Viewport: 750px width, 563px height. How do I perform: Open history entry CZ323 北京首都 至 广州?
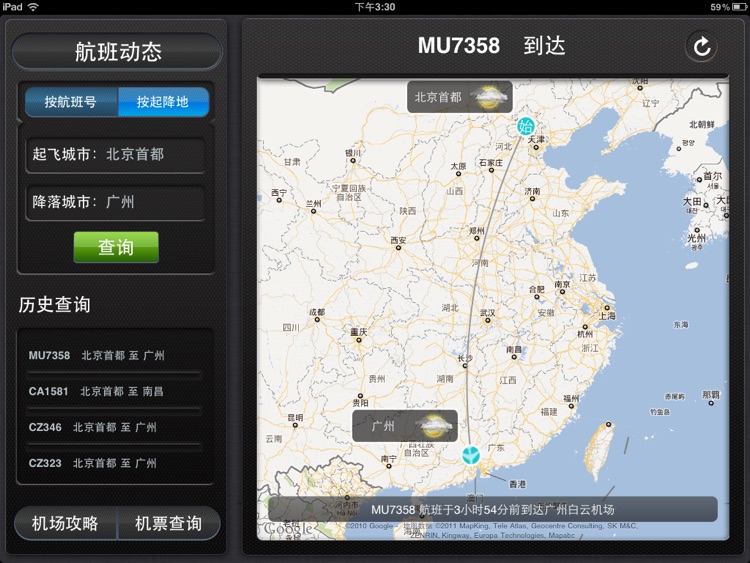115,463
